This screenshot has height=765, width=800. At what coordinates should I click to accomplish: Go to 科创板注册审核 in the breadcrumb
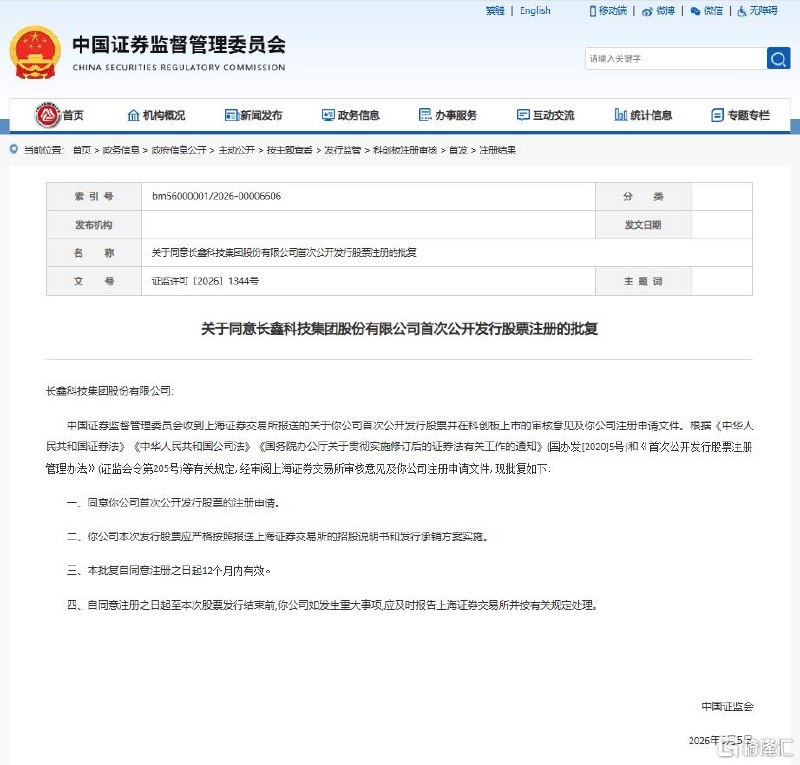pos(405,150)
